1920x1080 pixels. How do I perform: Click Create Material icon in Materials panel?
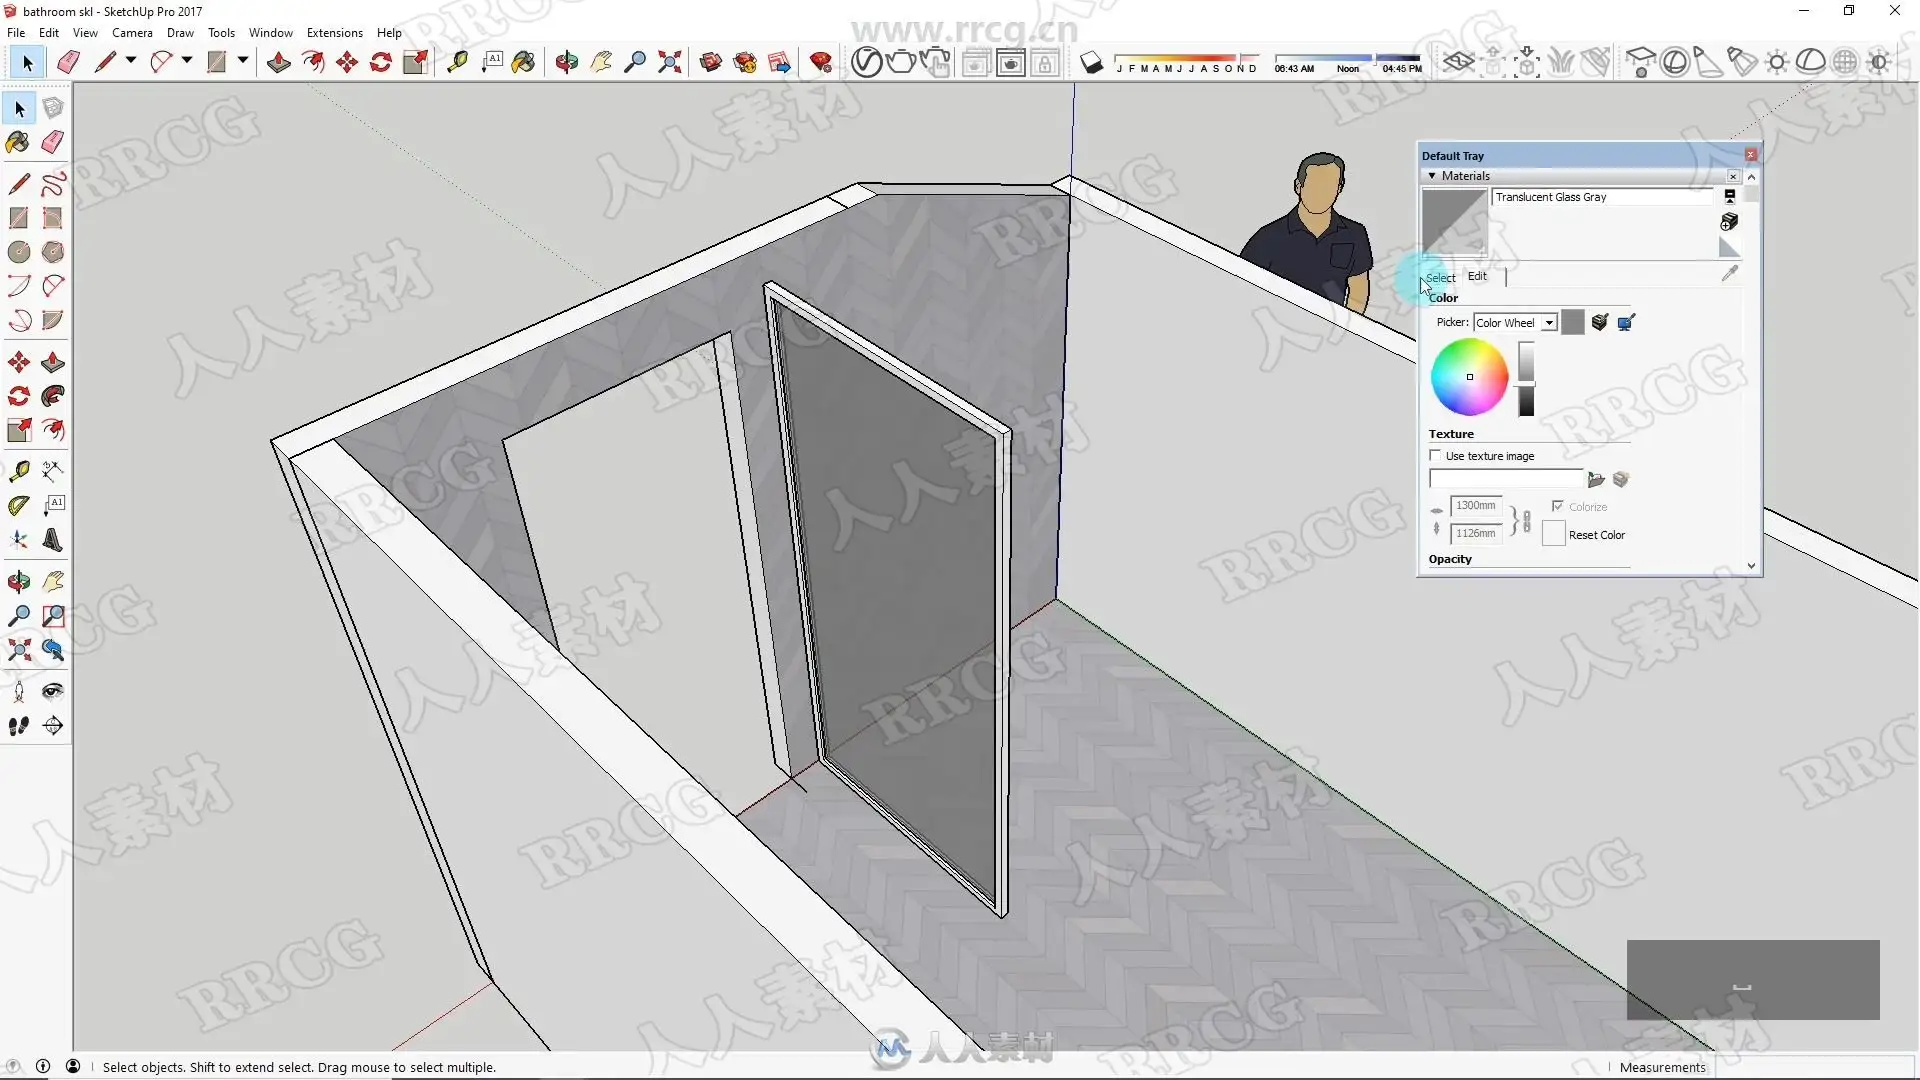click(x=1729, y=221)
